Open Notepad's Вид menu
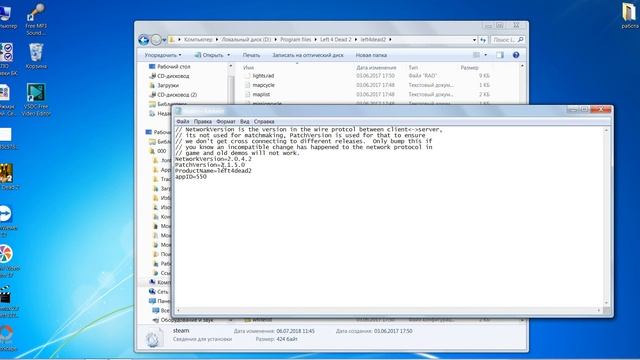 tap(244, 122)
